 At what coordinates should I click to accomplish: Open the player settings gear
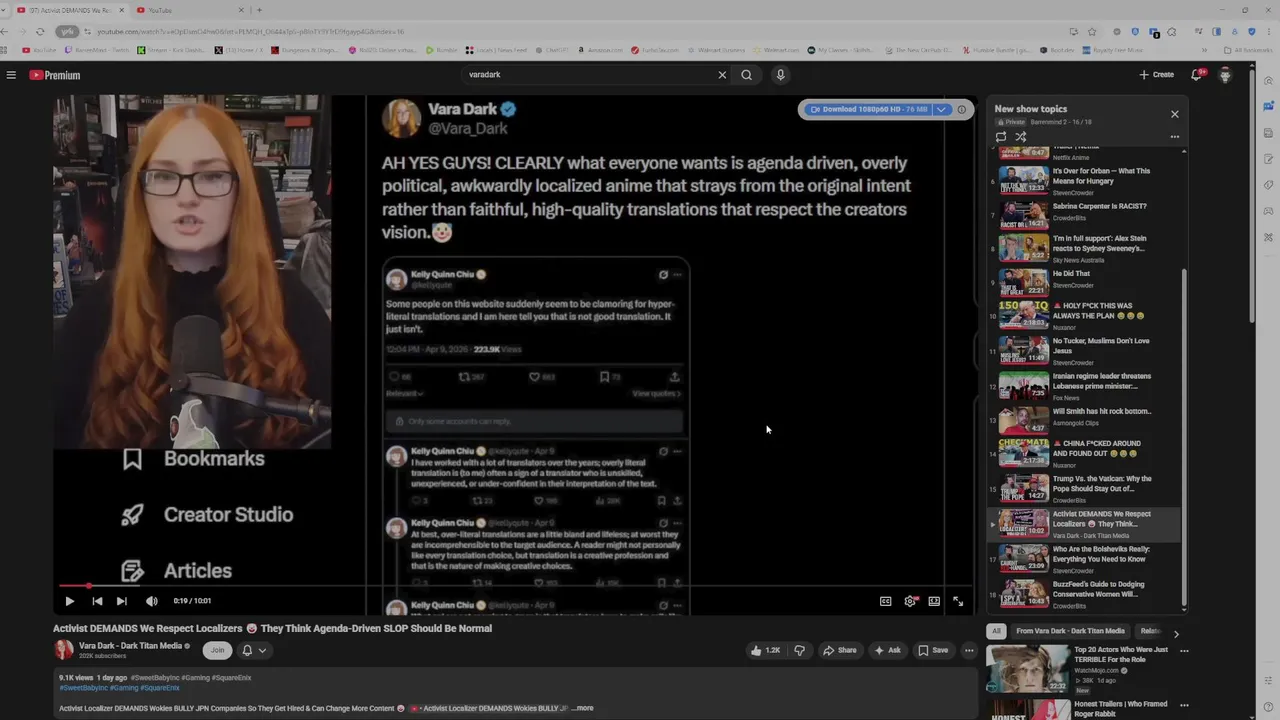click(910, 601)
